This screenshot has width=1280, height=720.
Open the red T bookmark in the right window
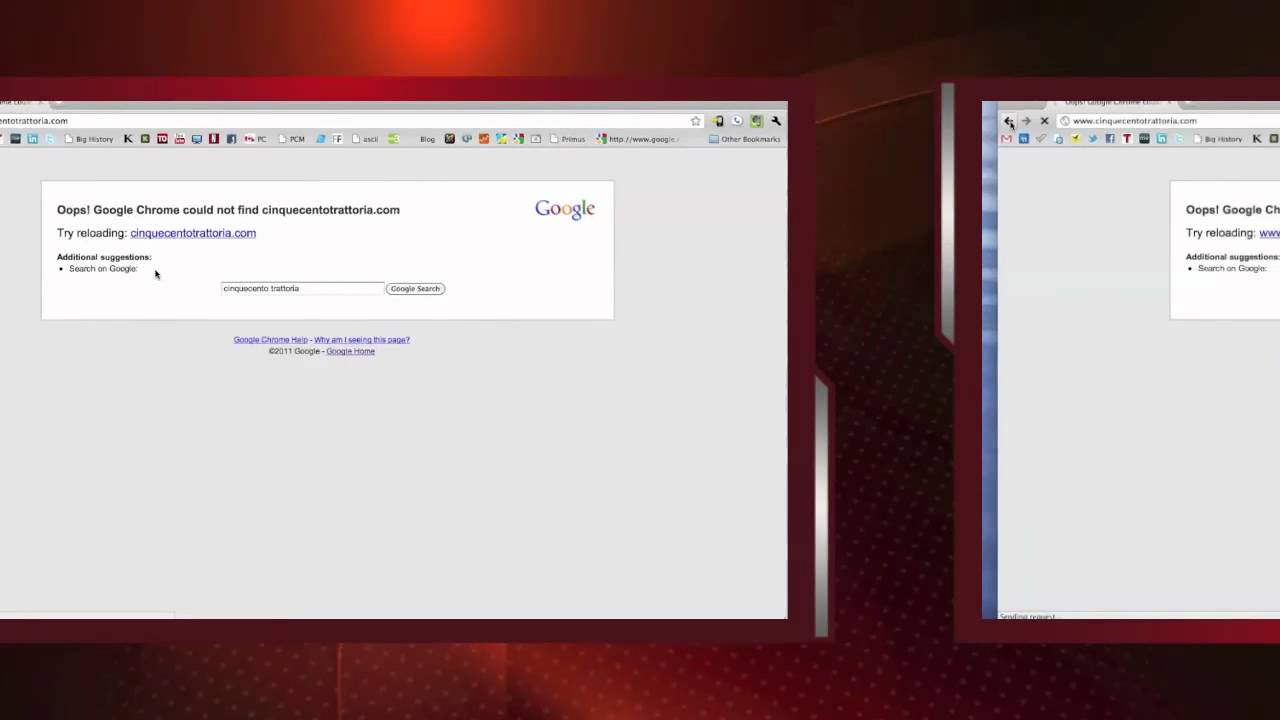point(1127,139)
